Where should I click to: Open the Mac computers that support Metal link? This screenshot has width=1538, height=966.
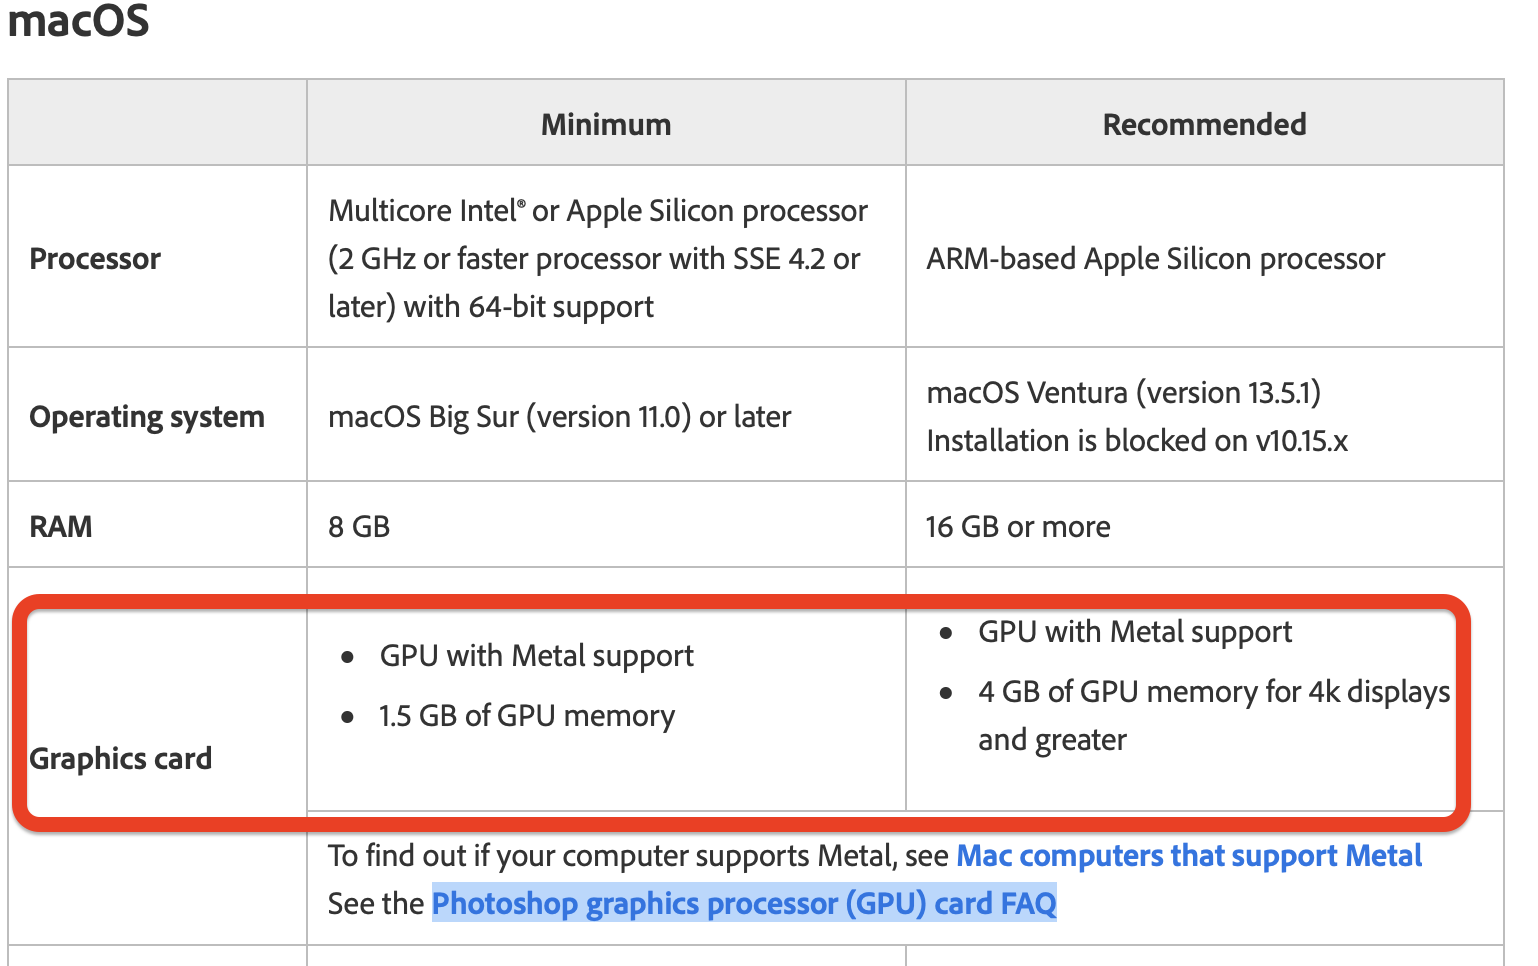point(1188,856)
